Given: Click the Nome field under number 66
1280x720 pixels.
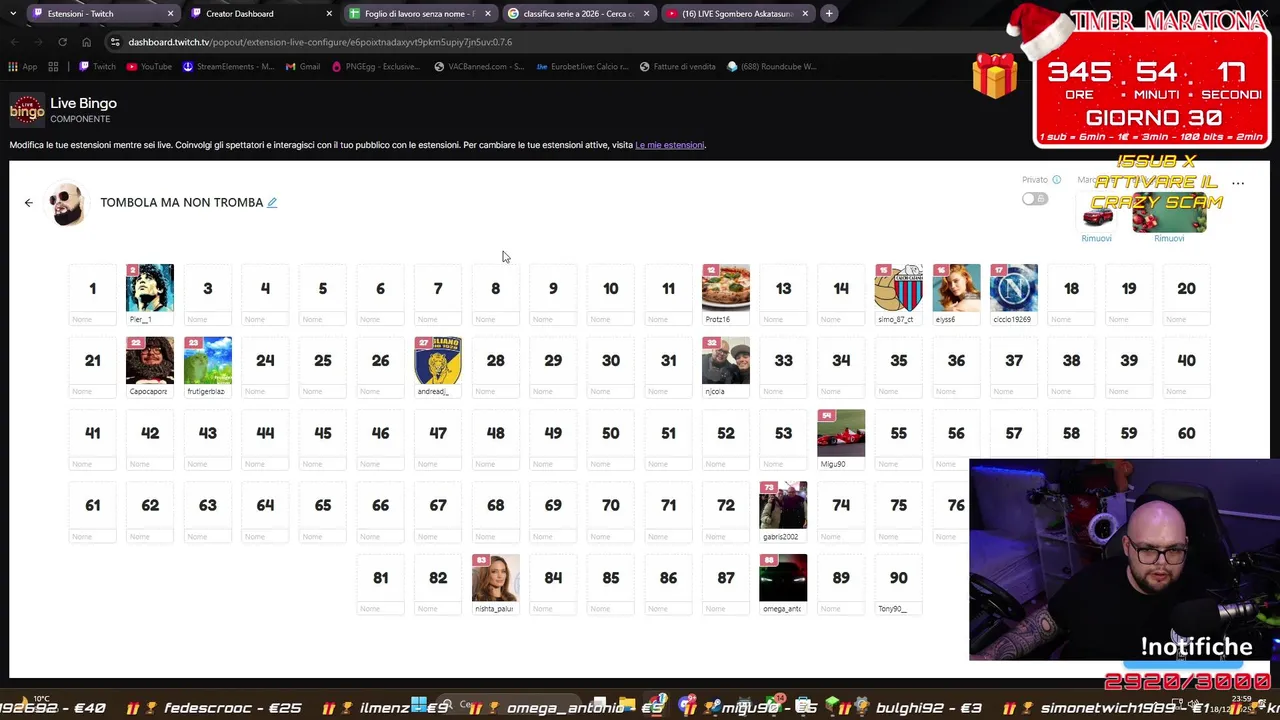Looking at the screenshot, I should point(380,536).
